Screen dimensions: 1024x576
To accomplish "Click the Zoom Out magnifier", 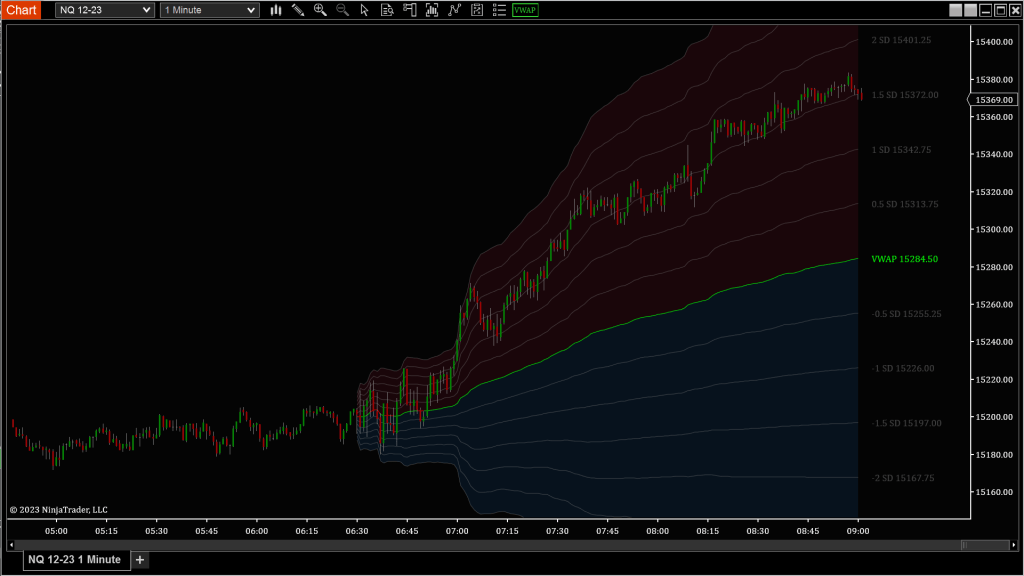I will click(342, 10).
